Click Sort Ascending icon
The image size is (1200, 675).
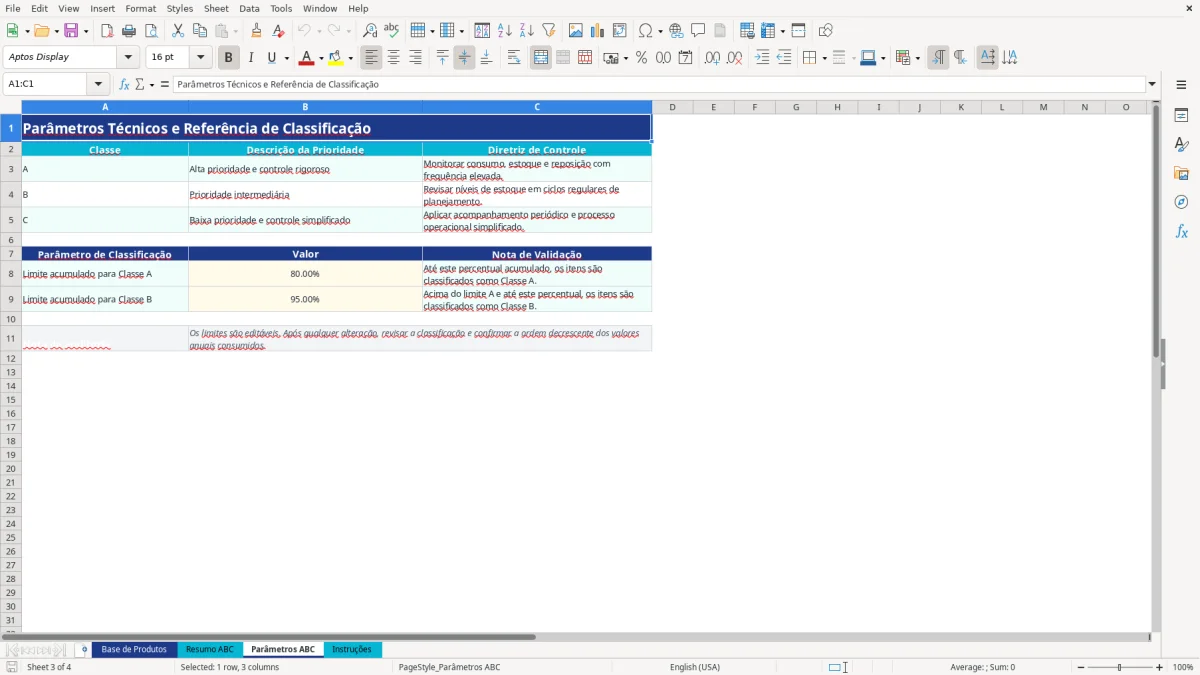click(x=504, y=31)
